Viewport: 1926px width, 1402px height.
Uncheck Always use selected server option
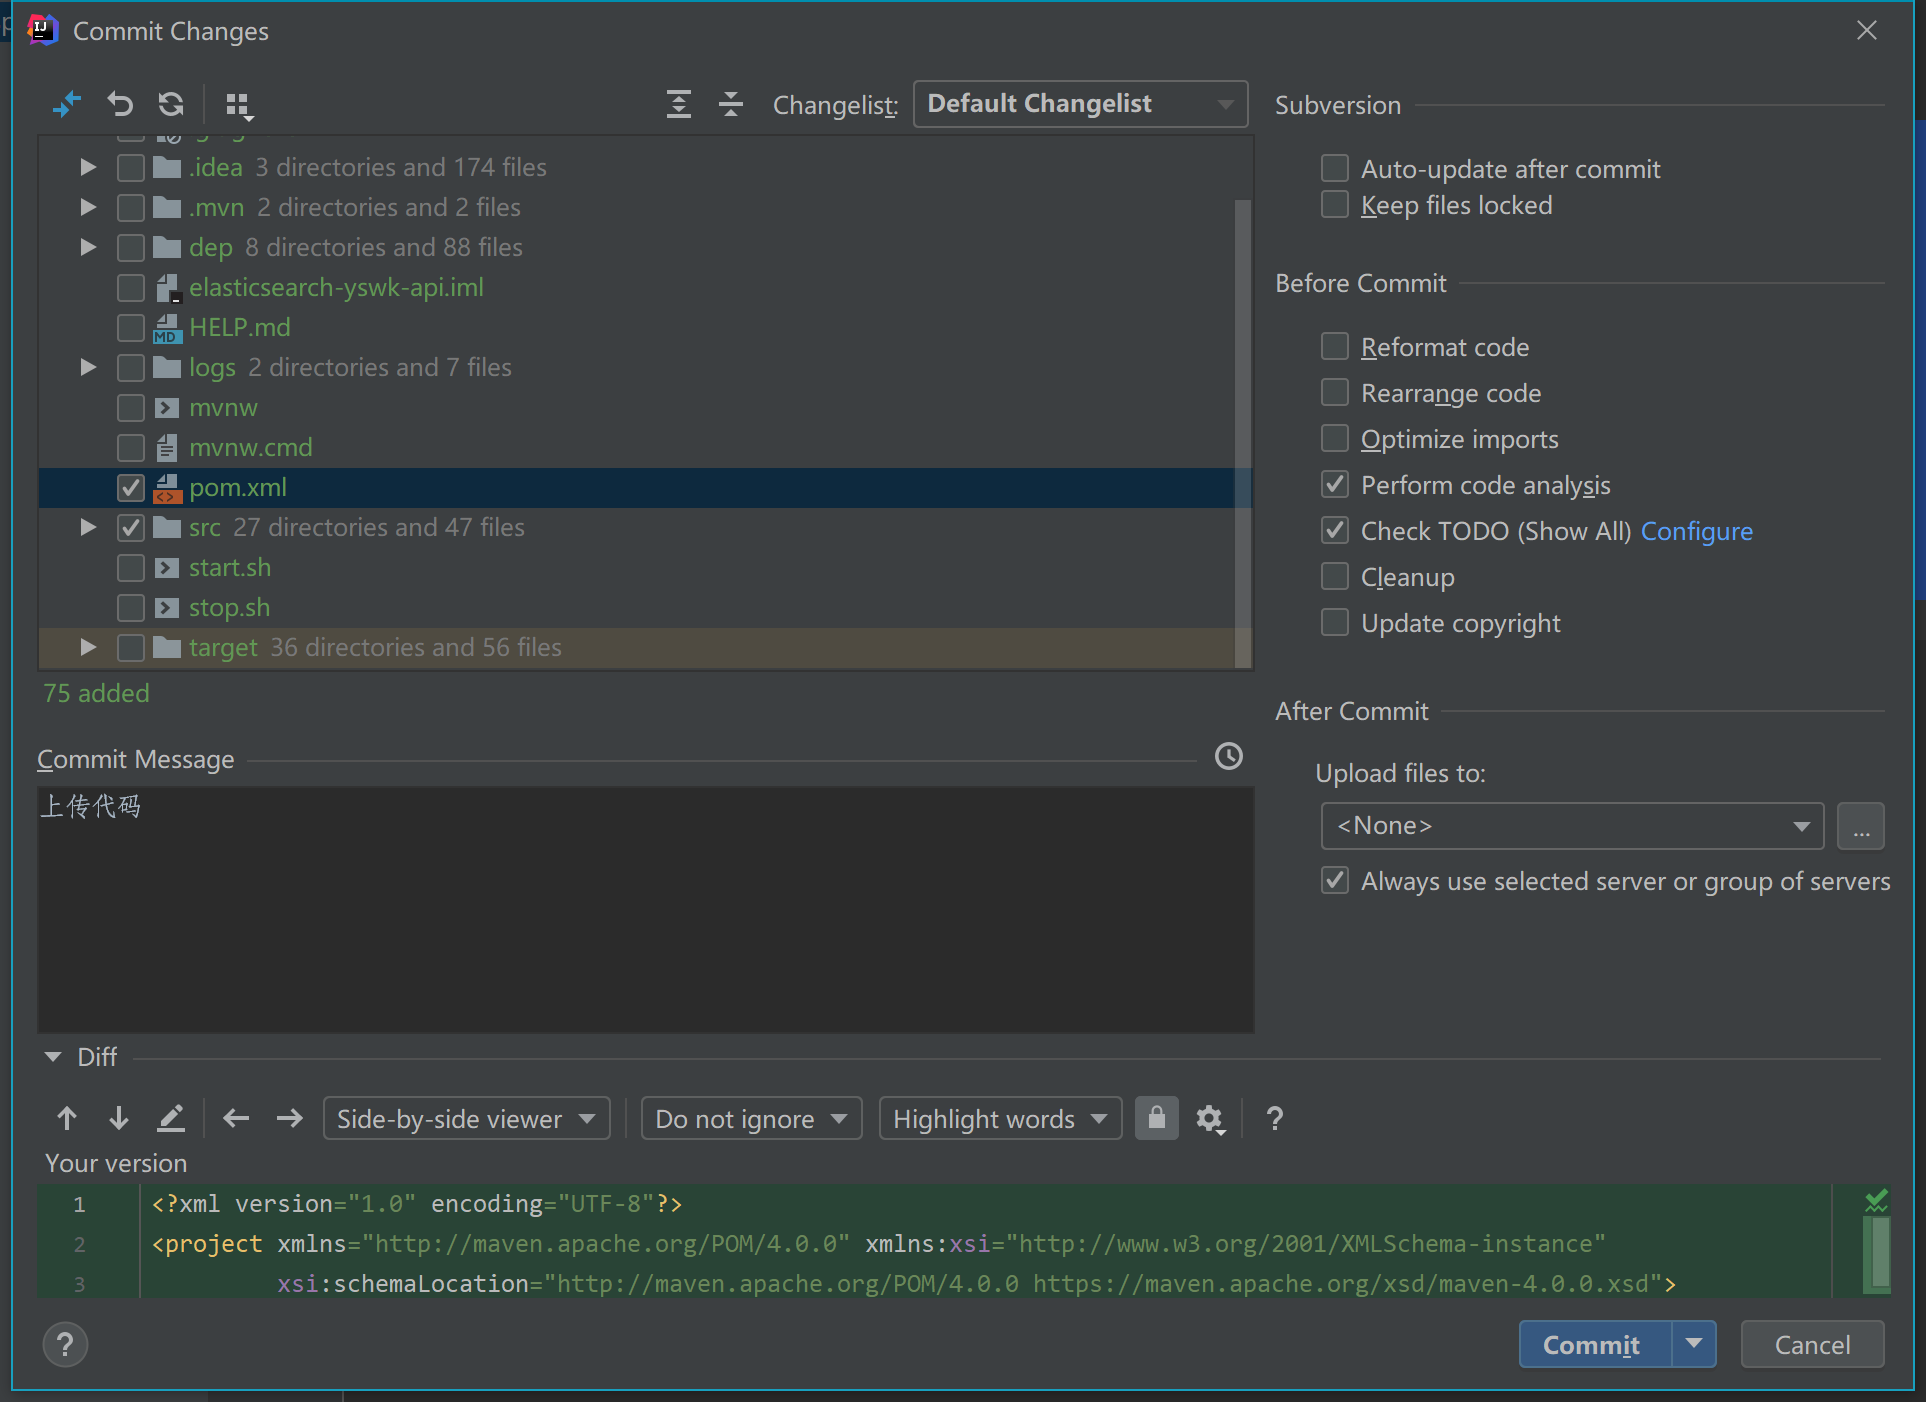pos(1335,880)
